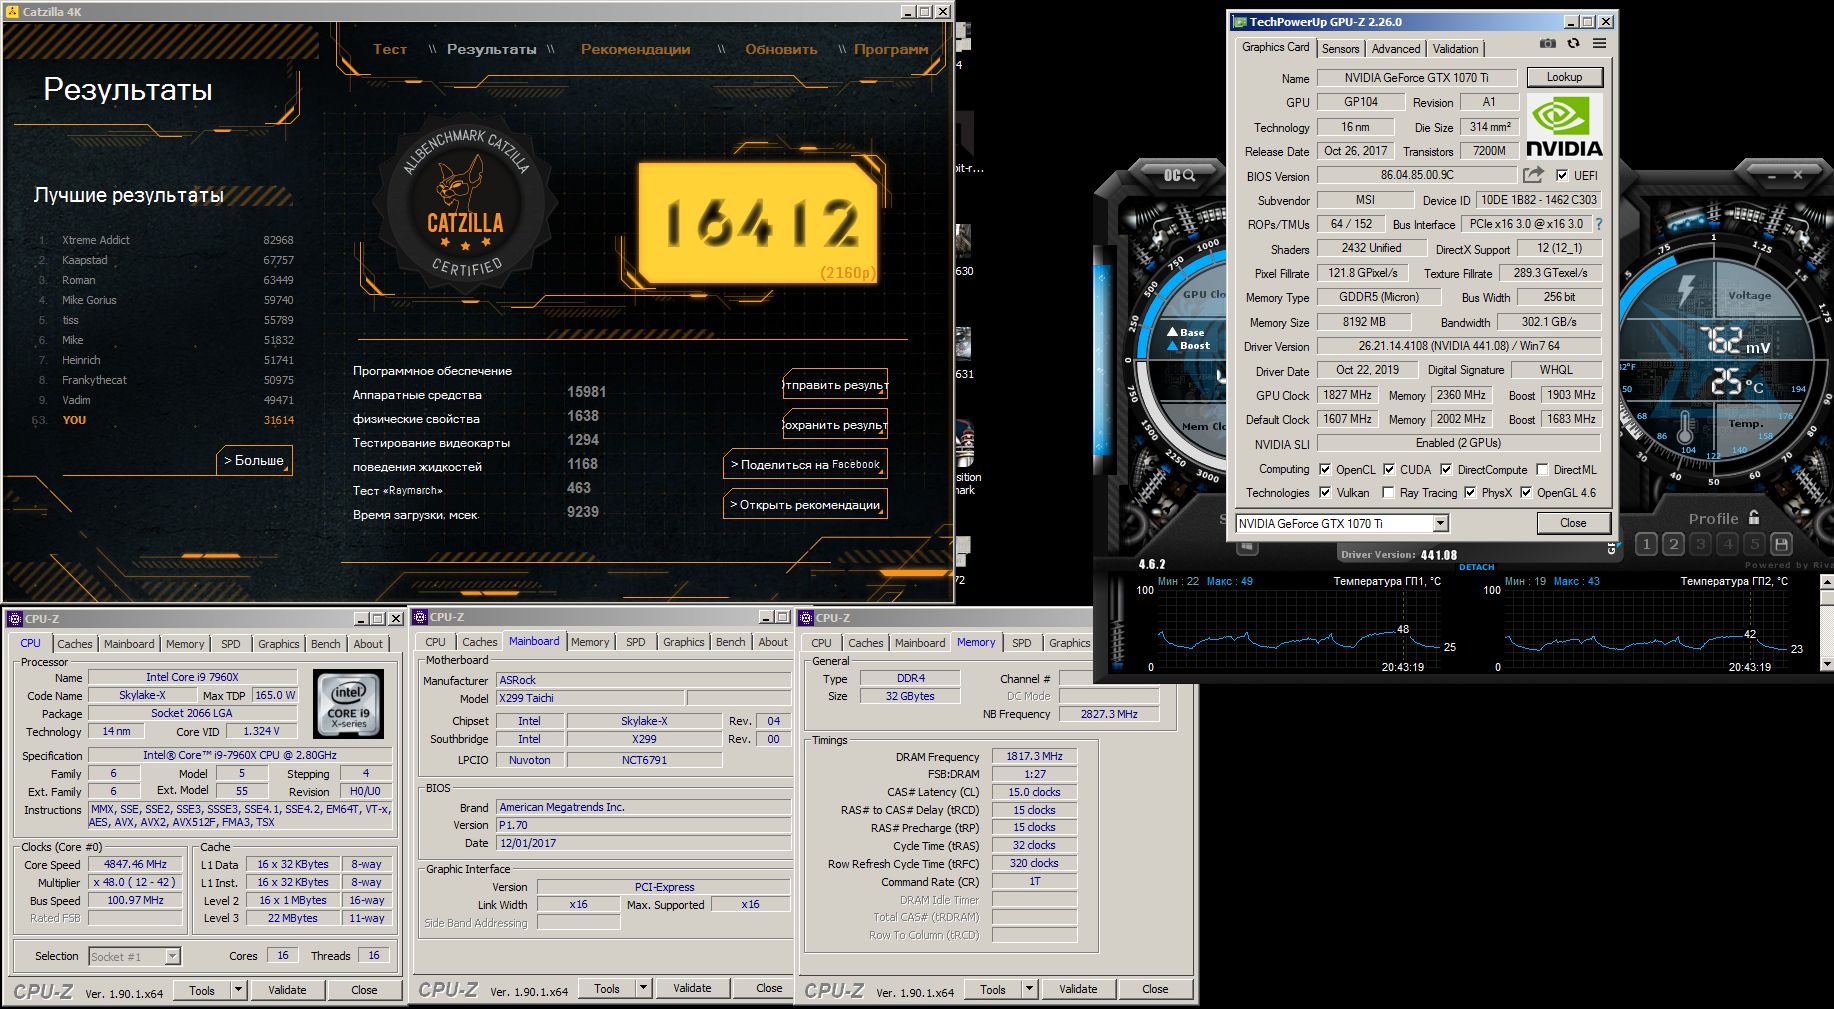Refresh GPU-Z data via circular arrows icon
Image resolution: width=1834 pixels, height=1009 pixels.
point(1573,44)
